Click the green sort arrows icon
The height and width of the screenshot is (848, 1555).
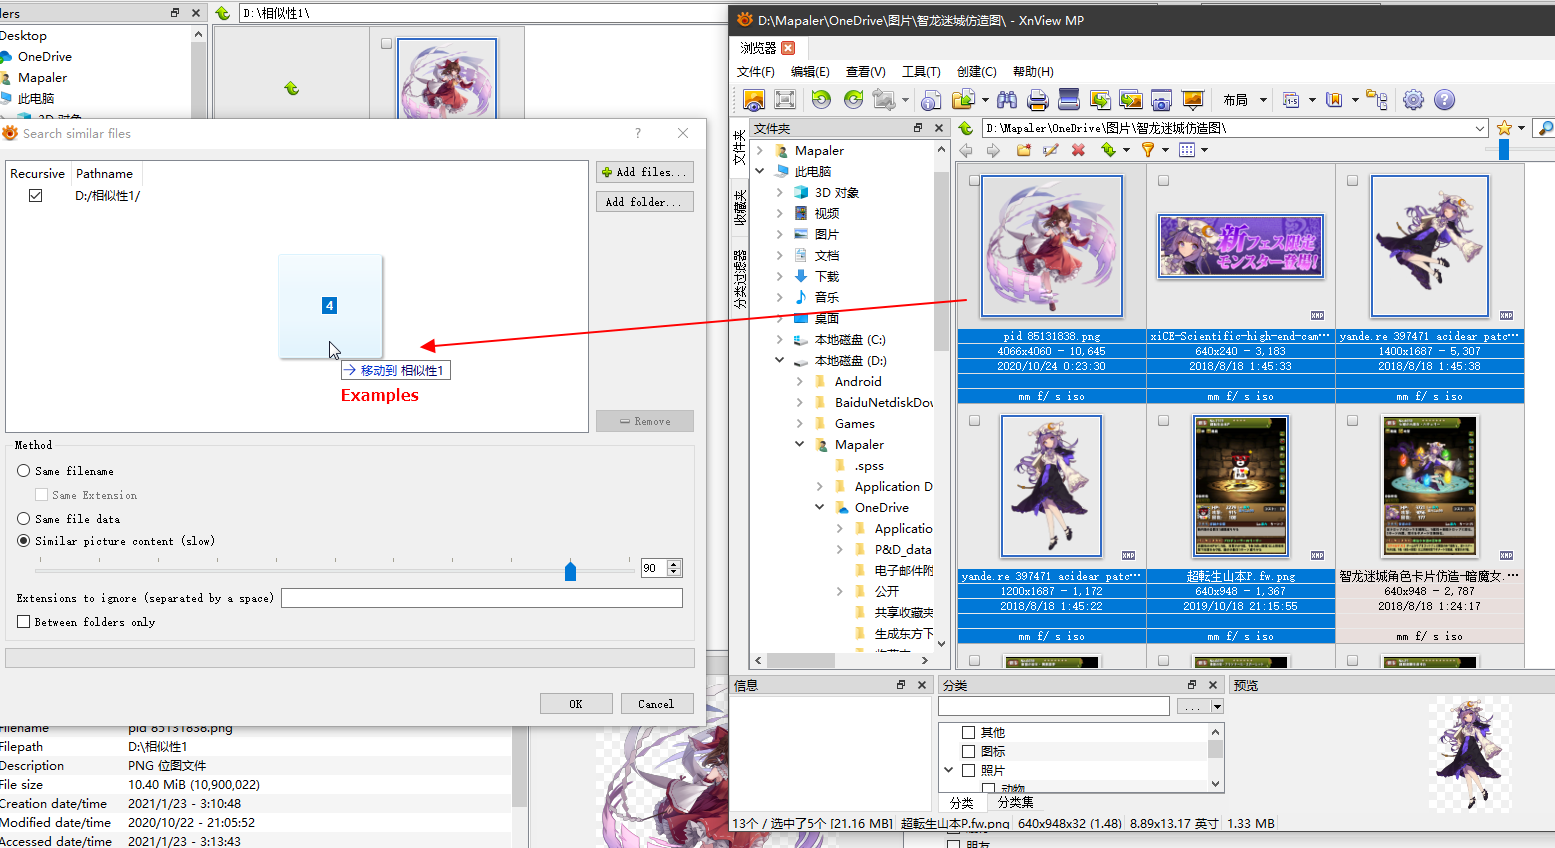coord(1108,150)
